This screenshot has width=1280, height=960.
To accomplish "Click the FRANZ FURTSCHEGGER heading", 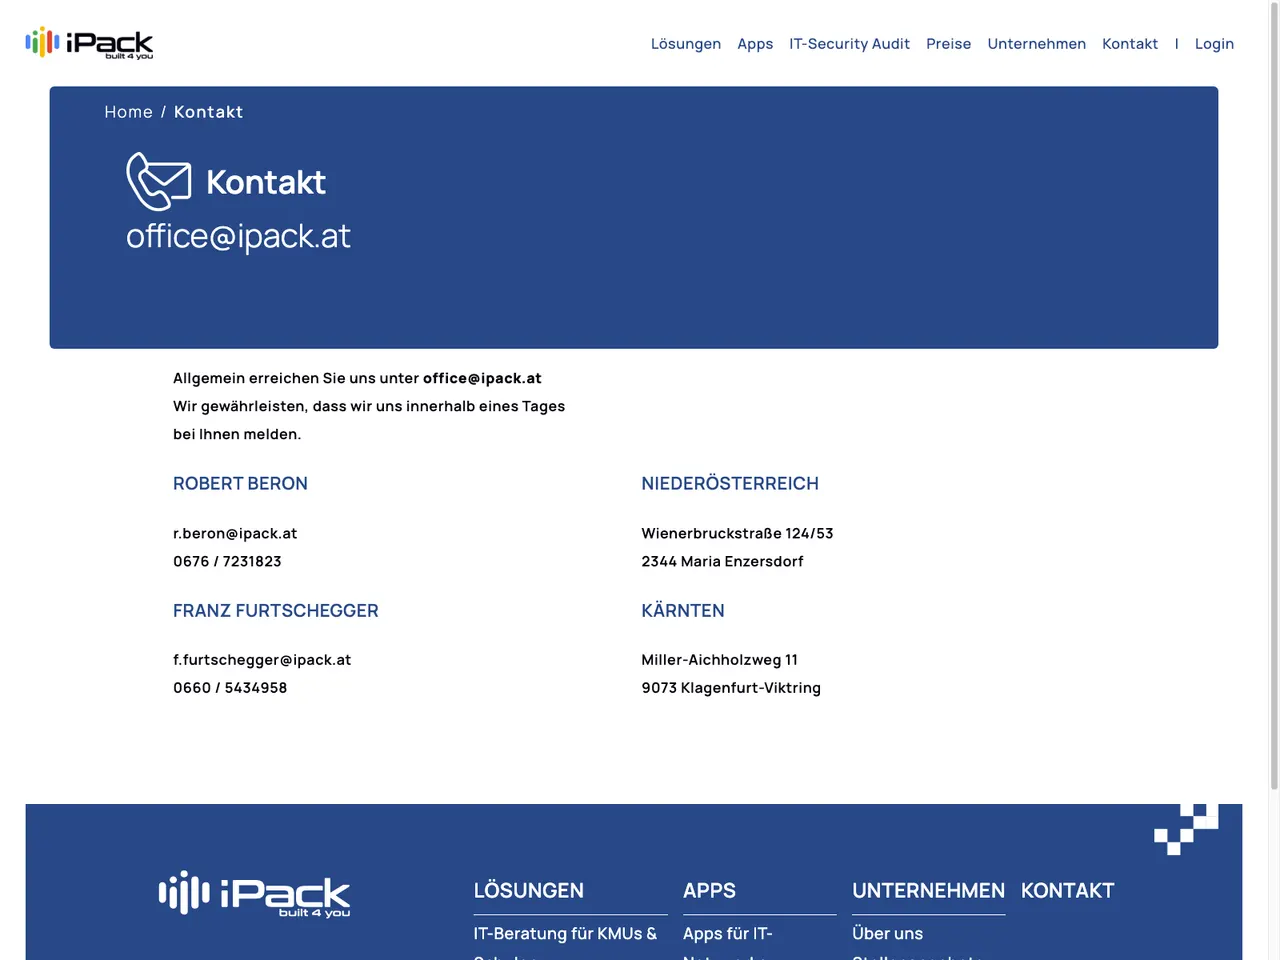I will coord(276,611).
